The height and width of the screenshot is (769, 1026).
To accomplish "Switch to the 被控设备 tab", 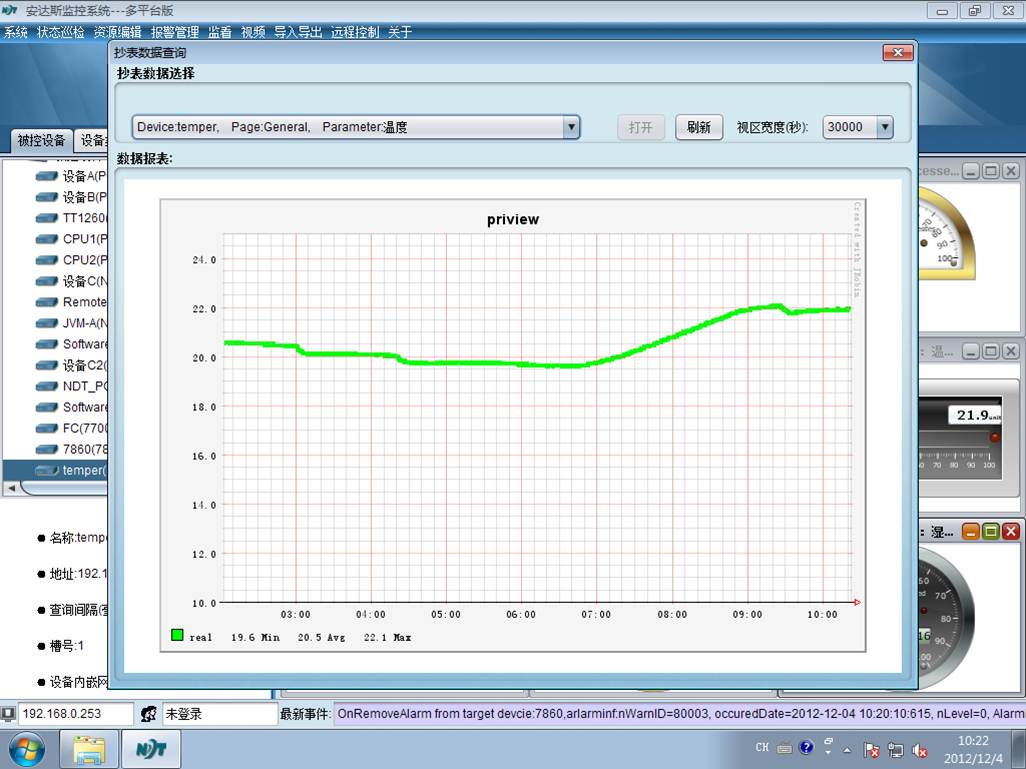I will tap(41, 140).
